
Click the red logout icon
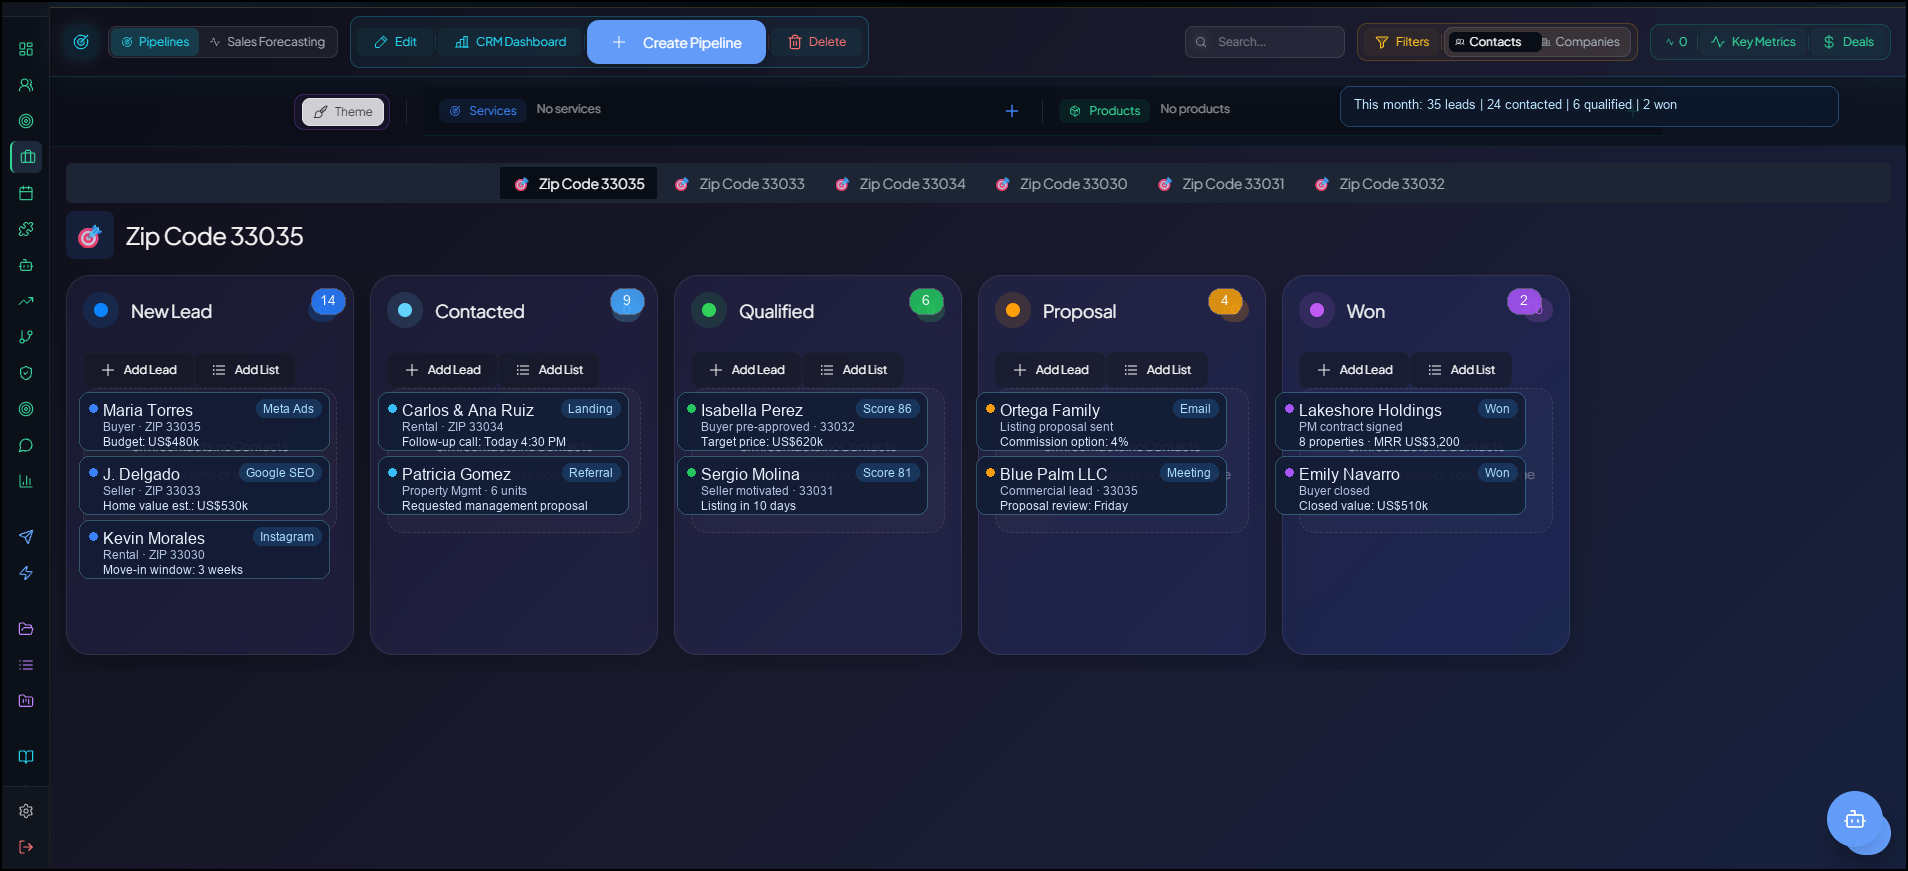(26, 847)
